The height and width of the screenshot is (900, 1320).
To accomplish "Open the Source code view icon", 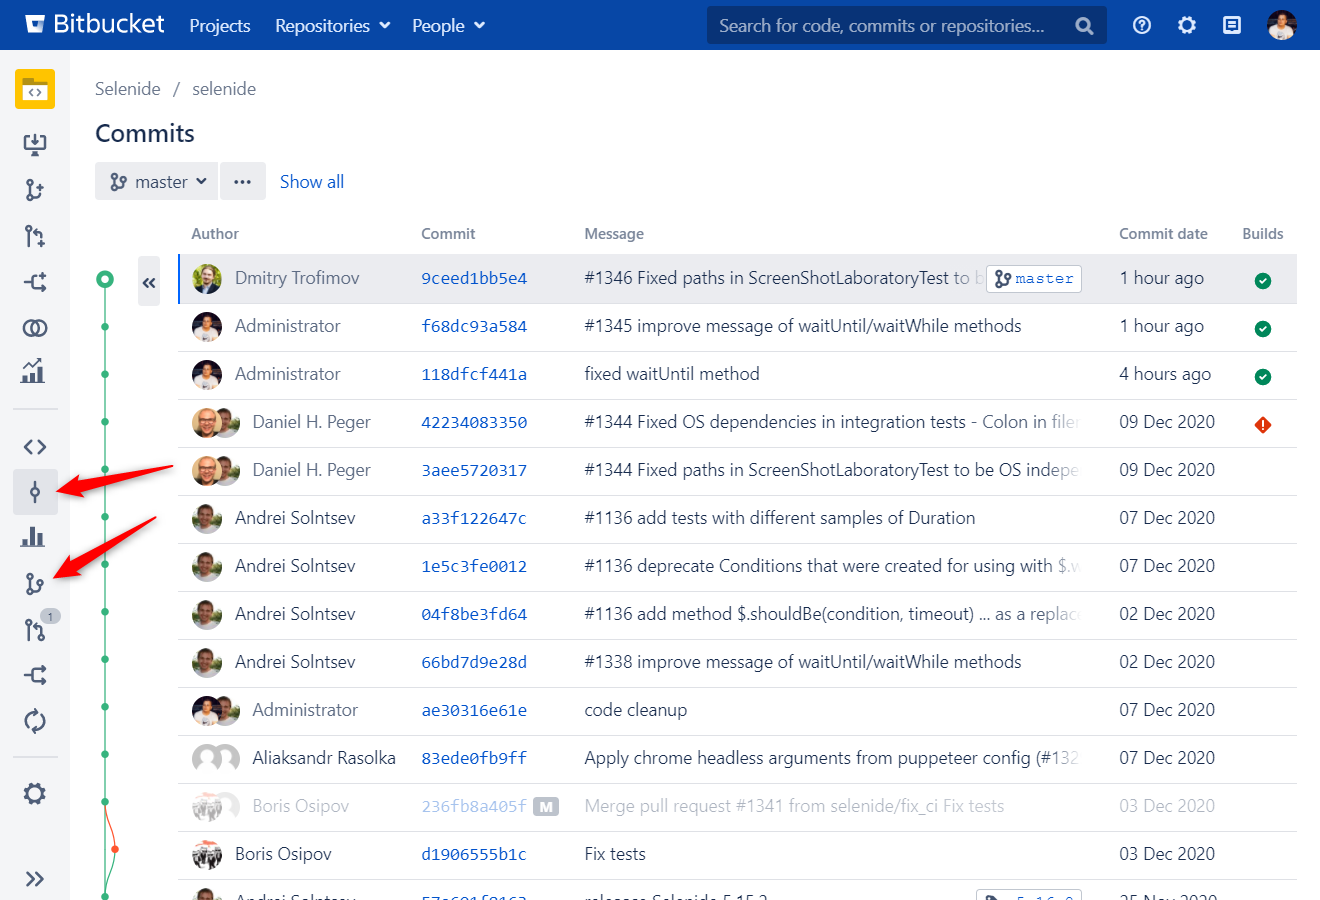I will click(x=35, y=447).
